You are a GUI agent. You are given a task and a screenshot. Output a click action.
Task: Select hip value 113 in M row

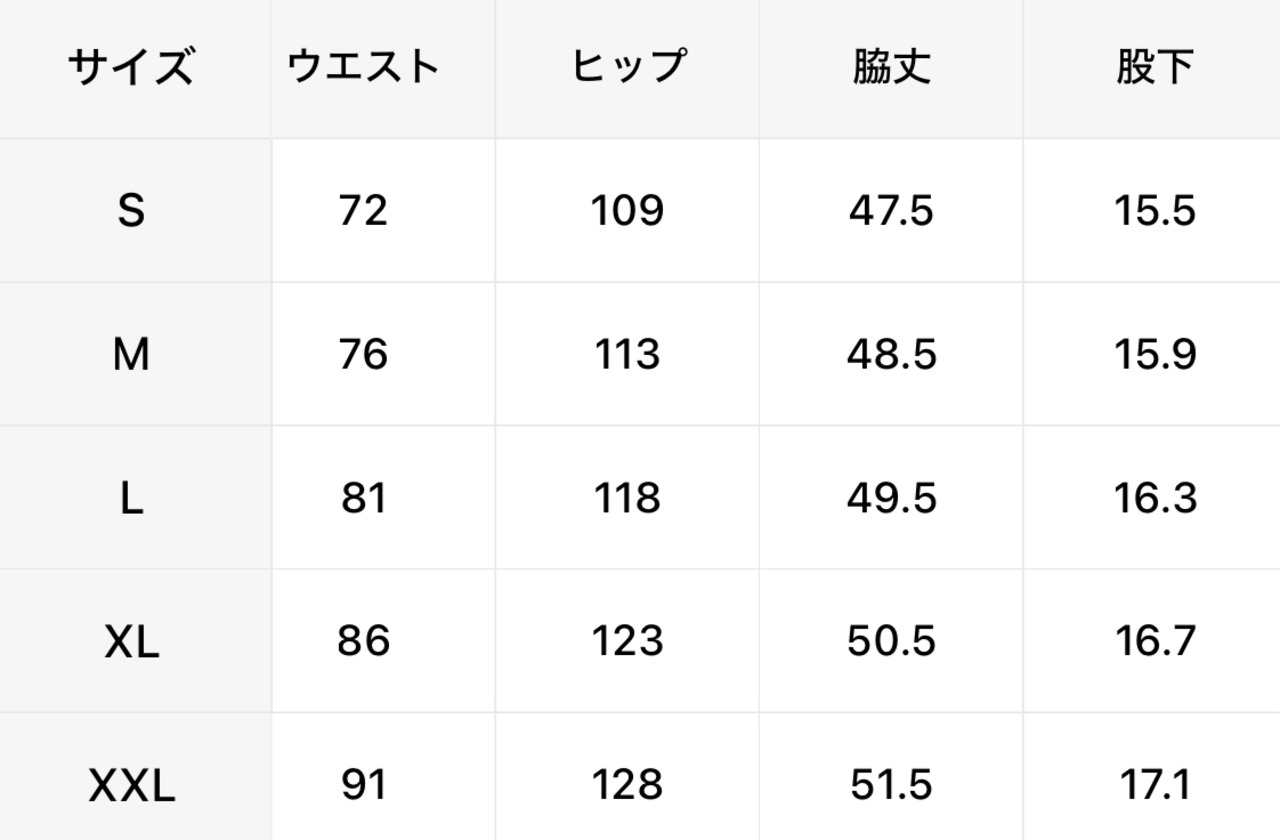627,355
